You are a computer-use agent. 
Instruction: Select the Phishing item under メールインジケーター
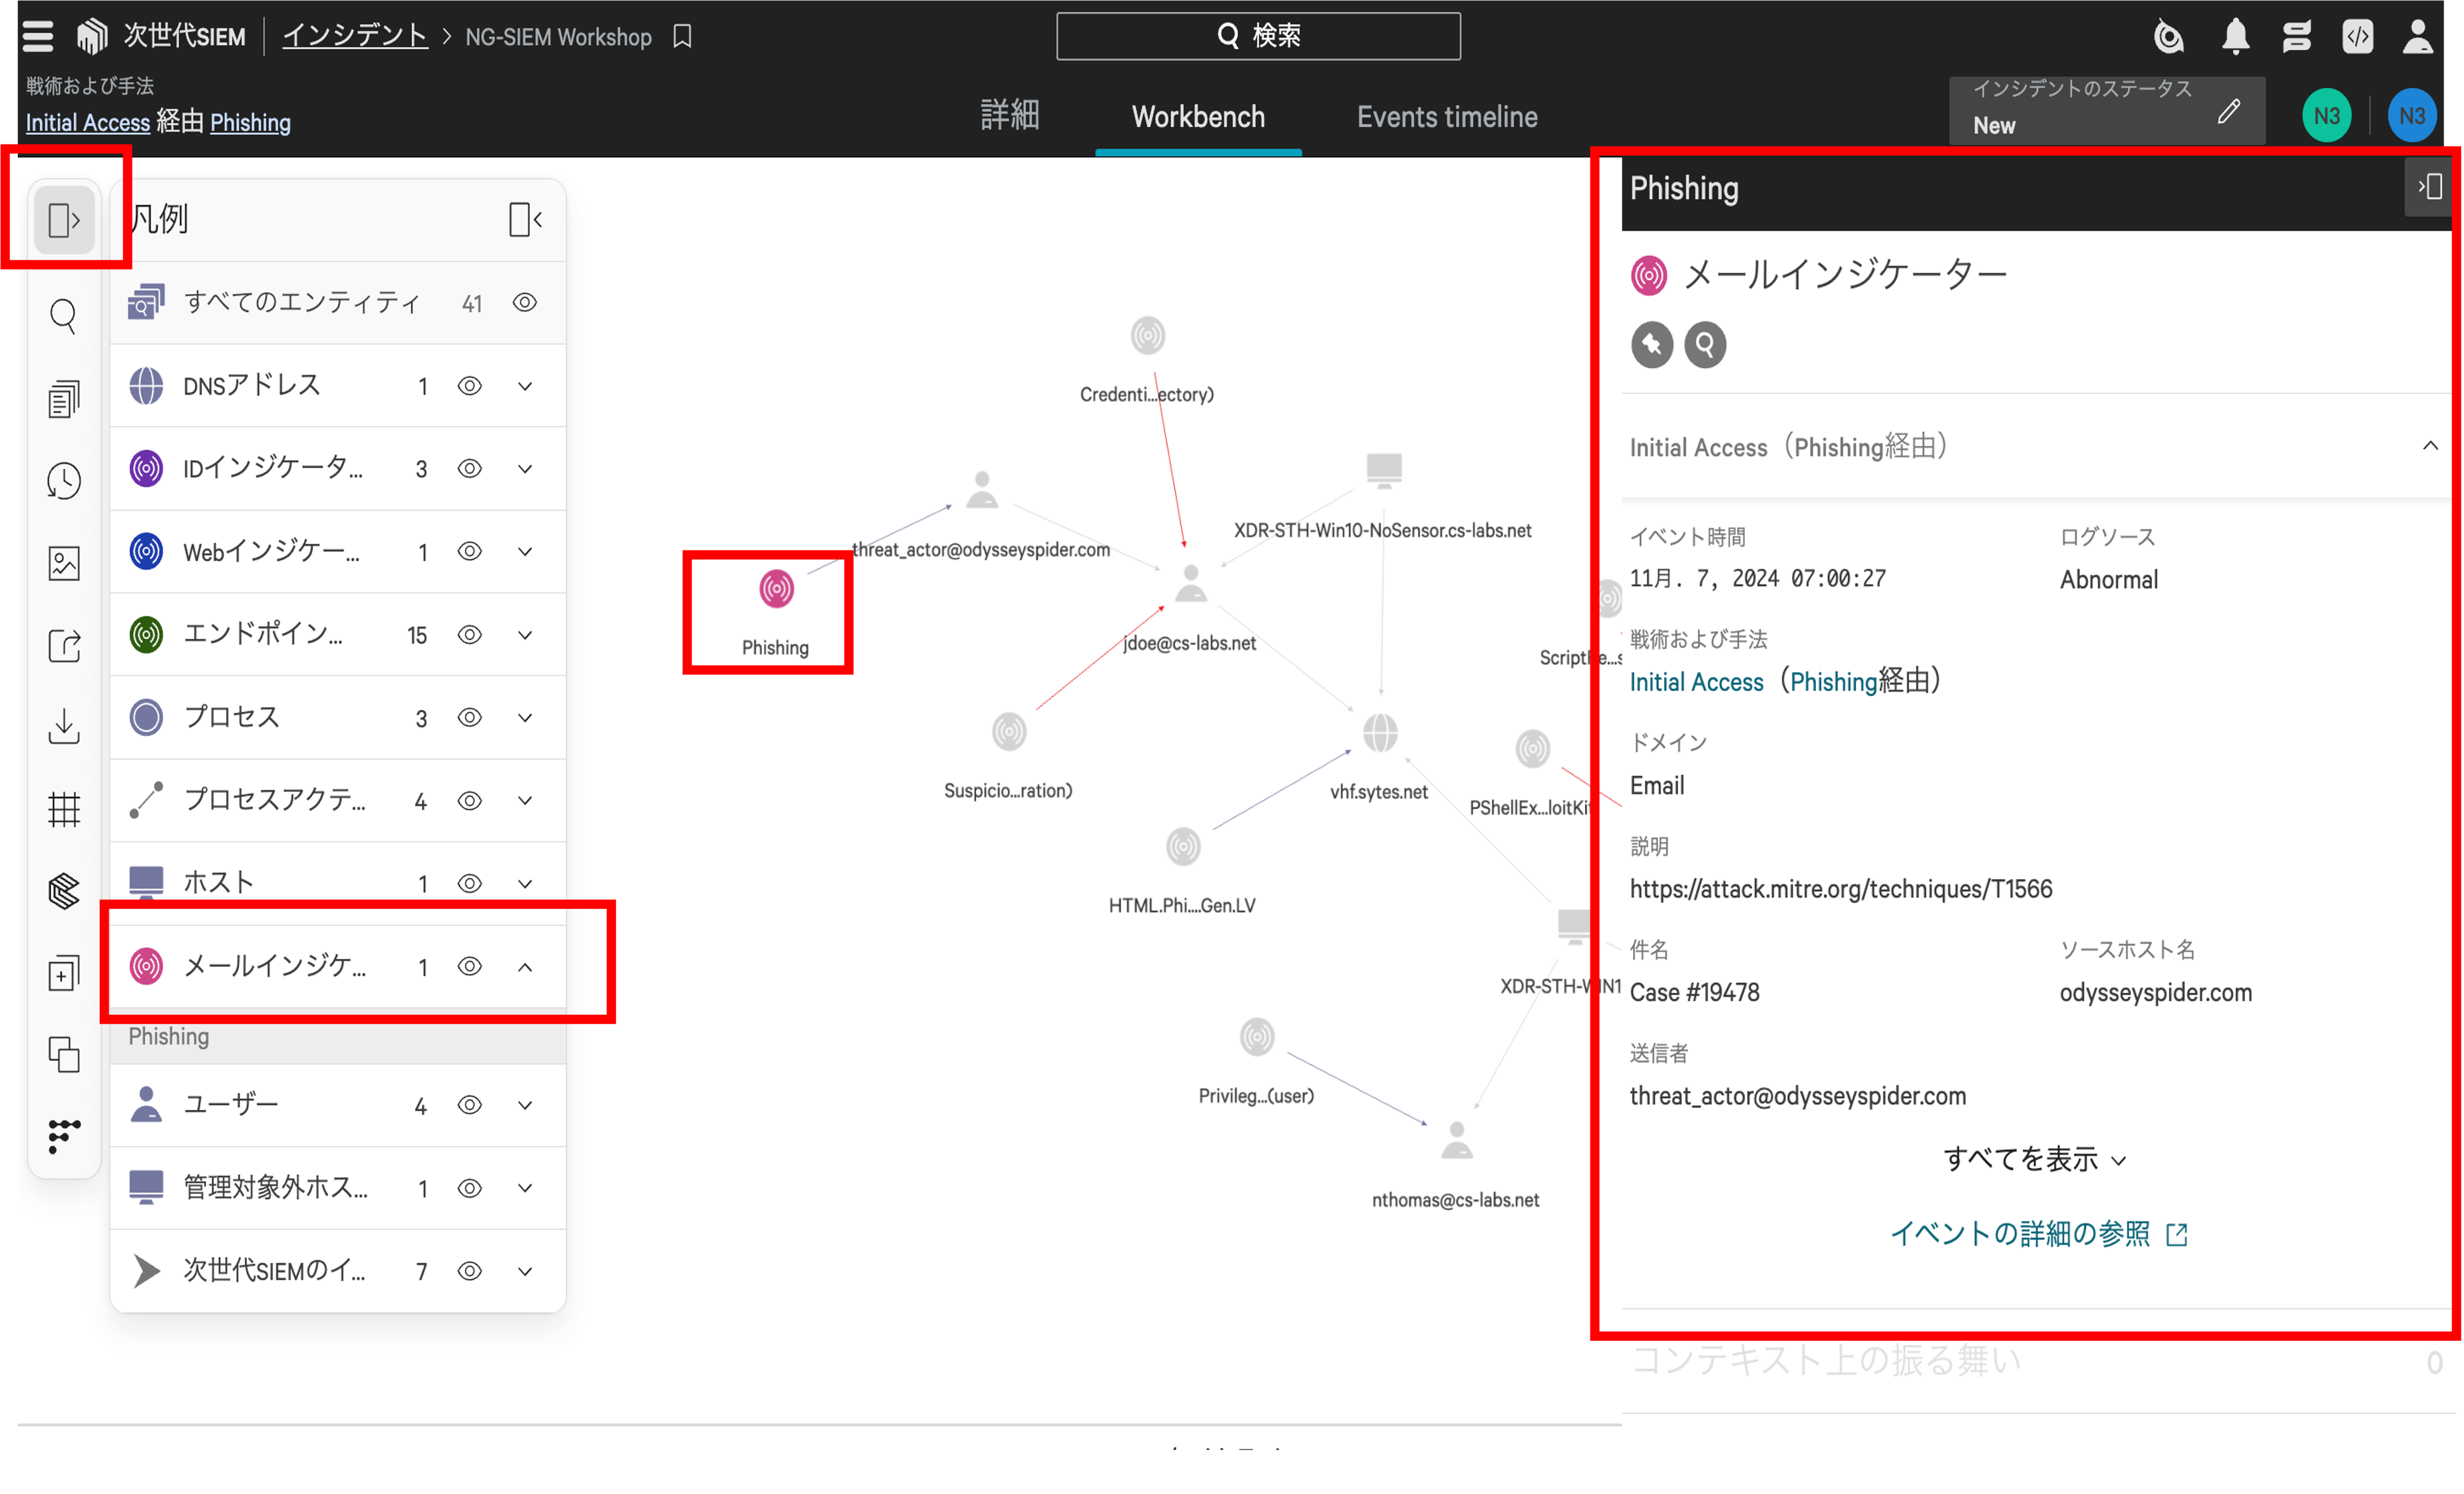[x=337, y=1037]
